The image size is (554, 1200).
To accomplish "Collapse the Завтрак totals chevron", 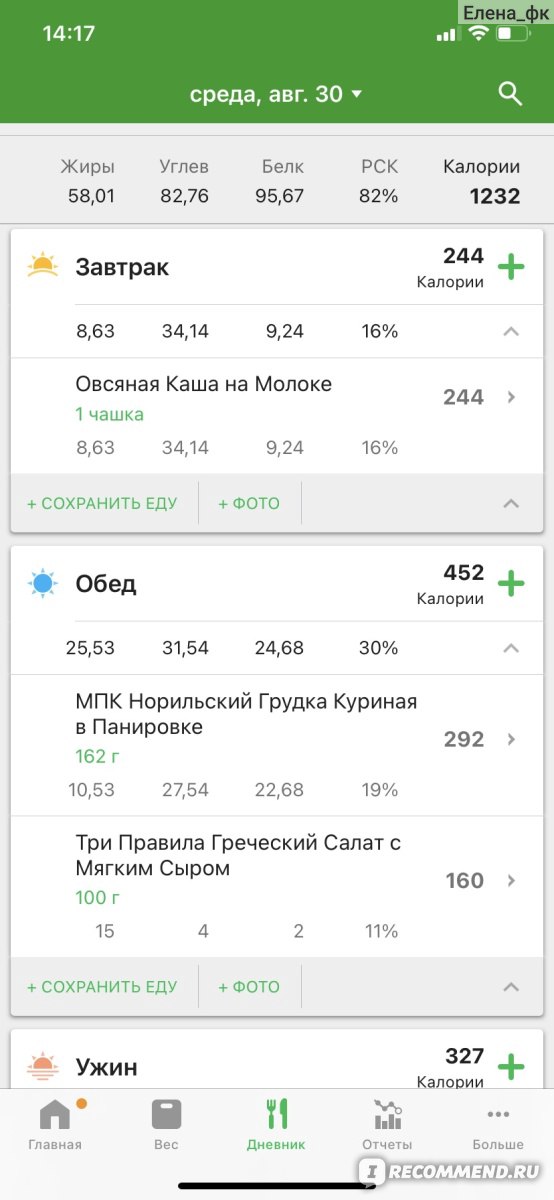I will (511, 331).
